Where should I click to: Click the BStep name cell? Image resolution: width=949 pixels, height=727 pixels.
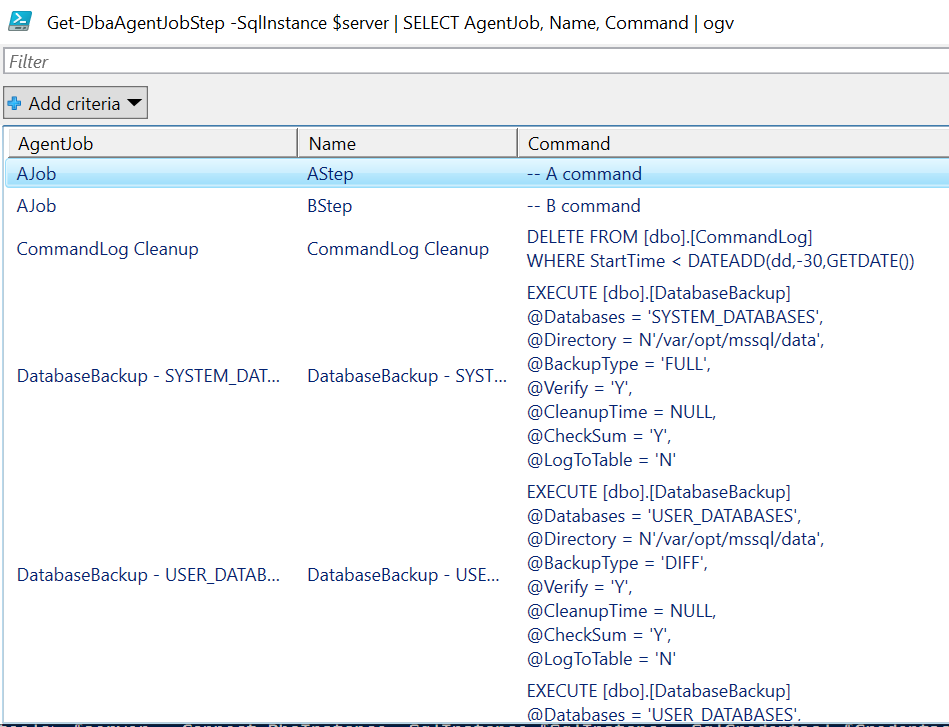(x=330, y=206)
